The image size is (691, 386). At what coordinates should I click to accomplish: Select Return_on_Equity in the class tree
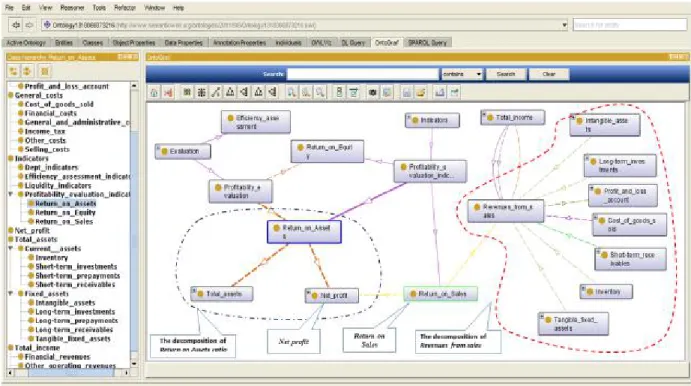click(x=65, y=212)
